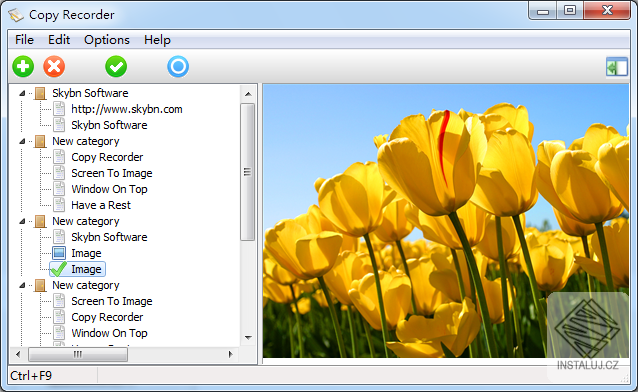Click the picture icon next to unchecked Image
Viewport: 638px width, 392px height.
[x=59, y=253]
